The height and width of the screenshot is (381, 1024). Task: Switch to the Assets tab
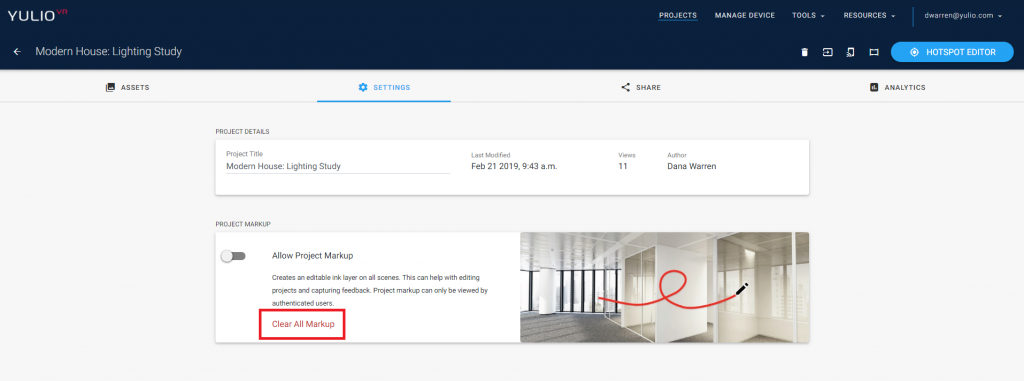127,88
